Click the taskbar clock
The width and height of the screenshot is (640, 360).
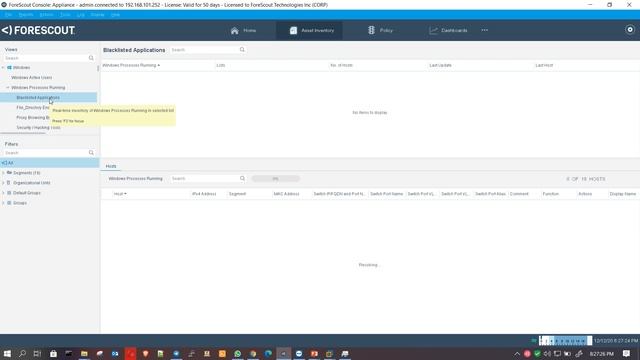(602, 353)
